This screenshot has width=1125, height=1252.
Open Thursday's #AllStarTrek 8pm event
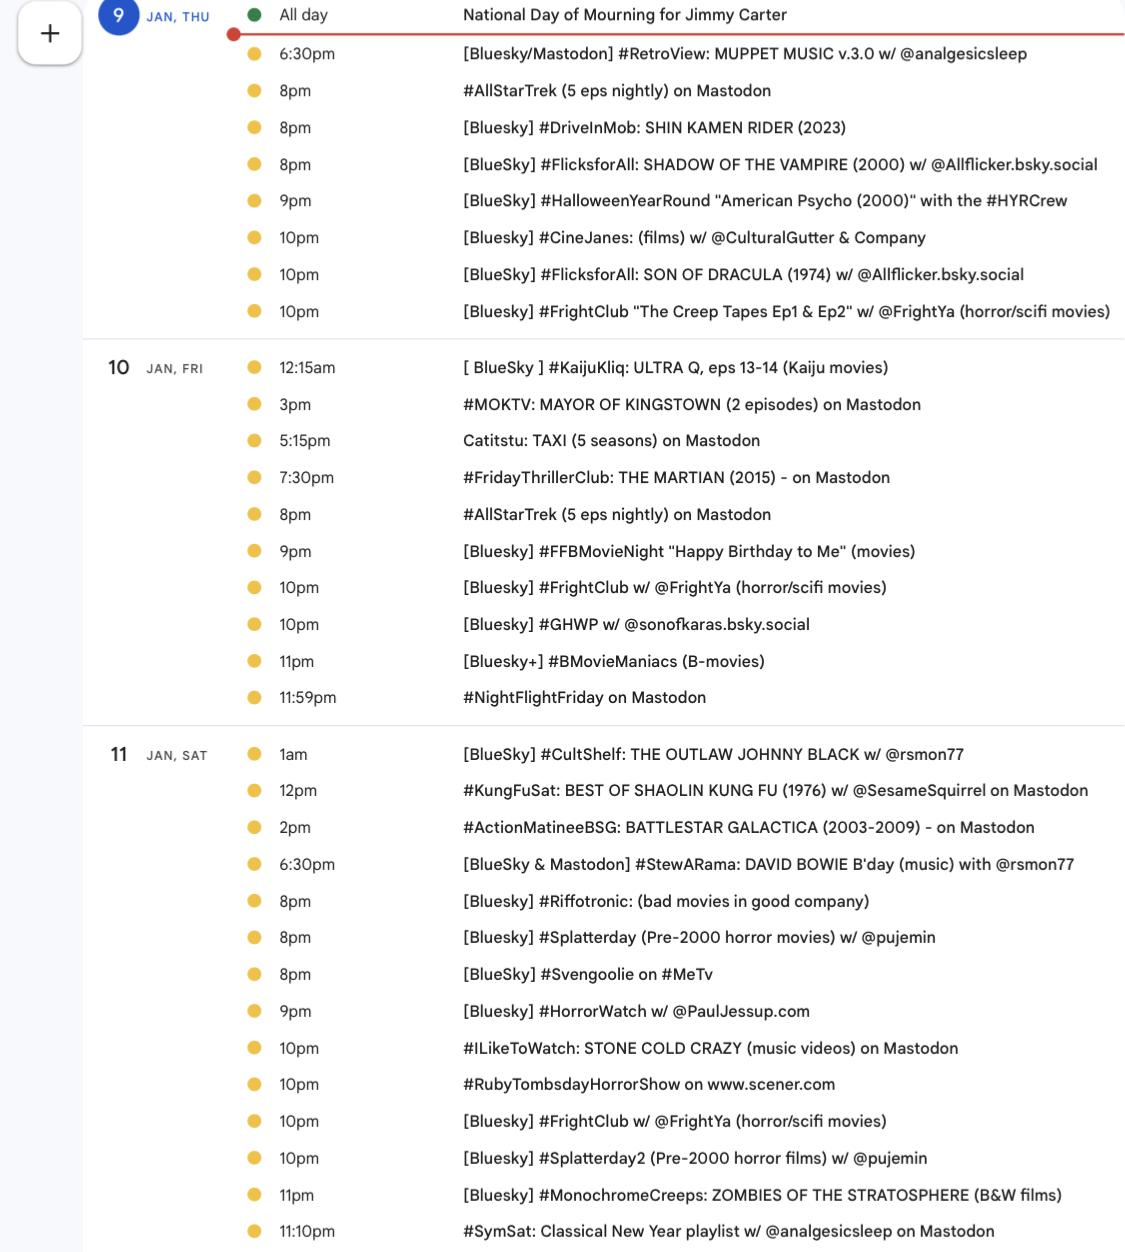click(617, 91)
